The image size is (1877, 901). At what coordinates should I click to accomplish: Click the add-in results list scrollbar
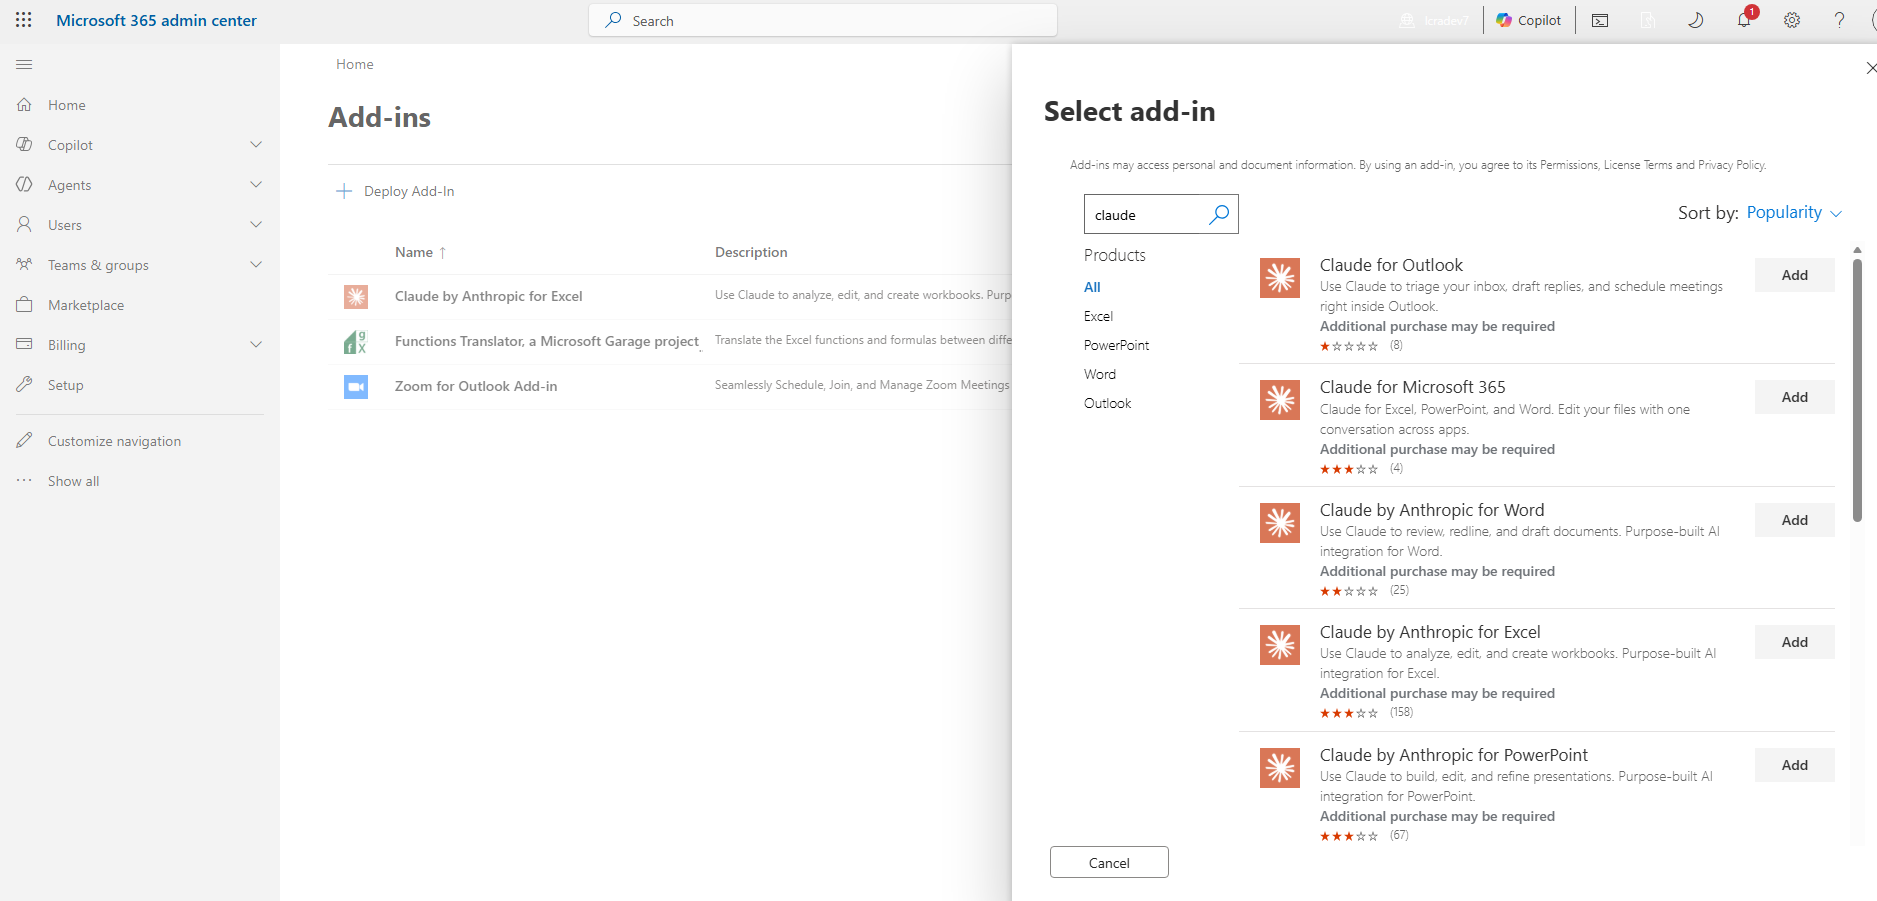(1857, 390)
